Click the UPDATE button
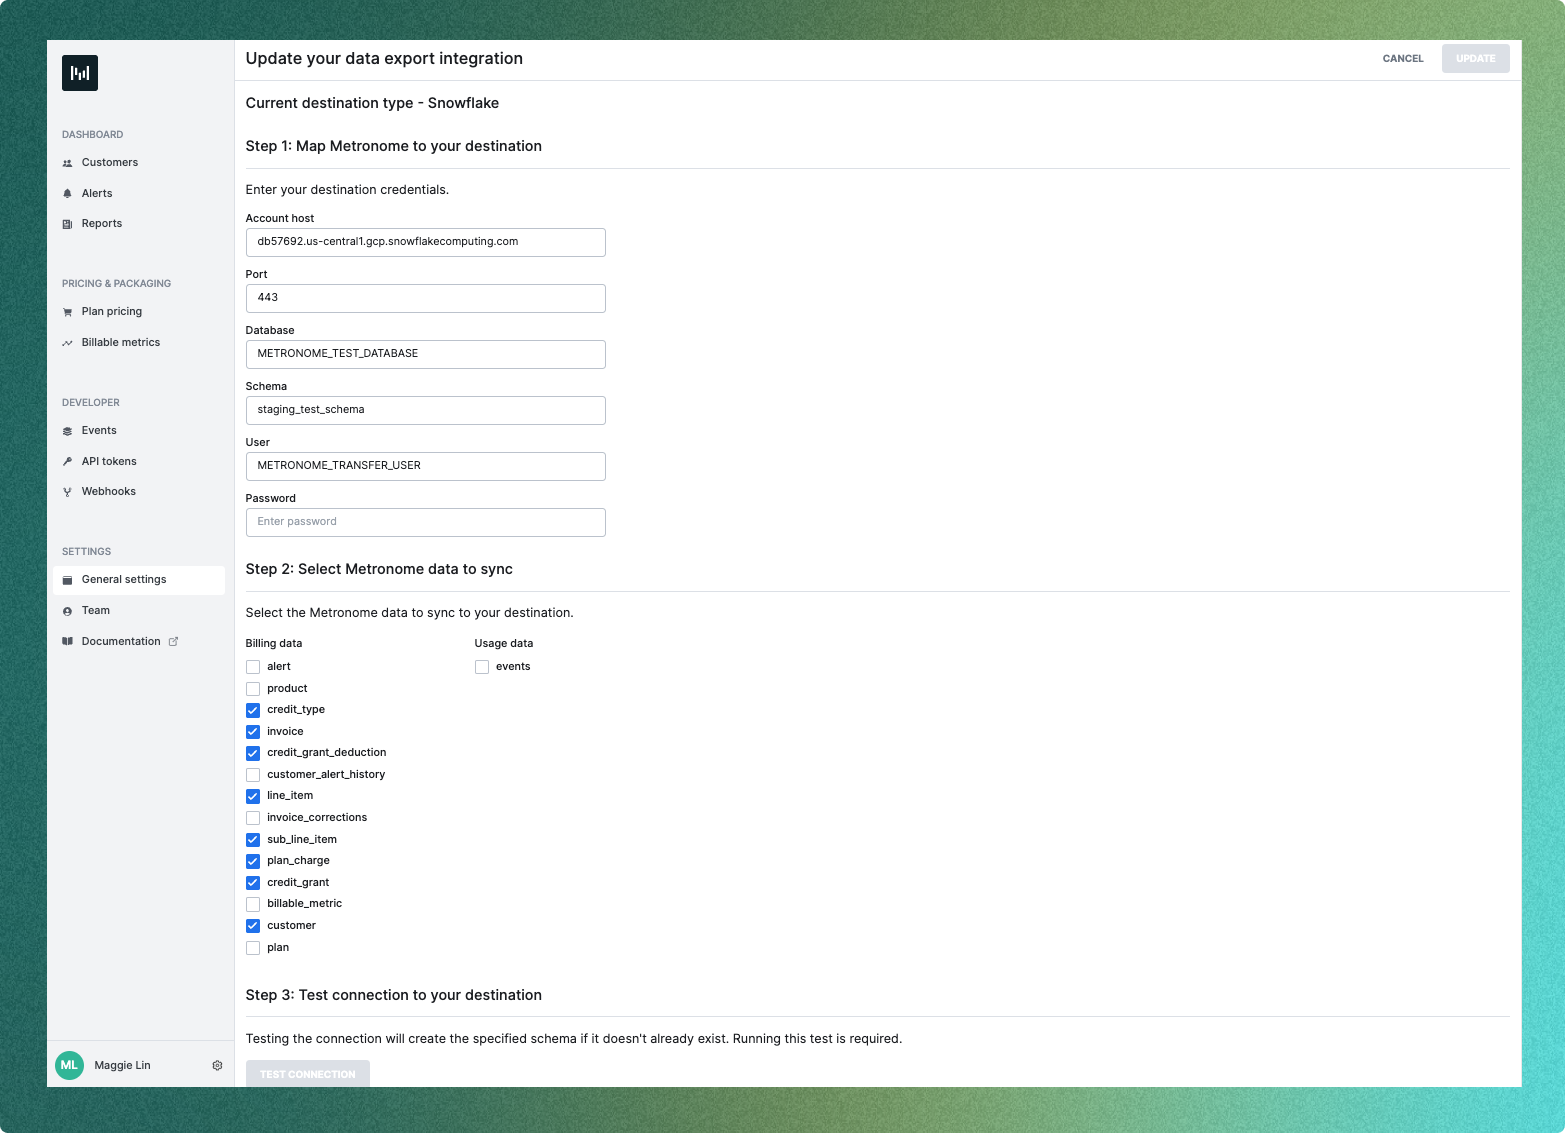 coord(1476,59)
